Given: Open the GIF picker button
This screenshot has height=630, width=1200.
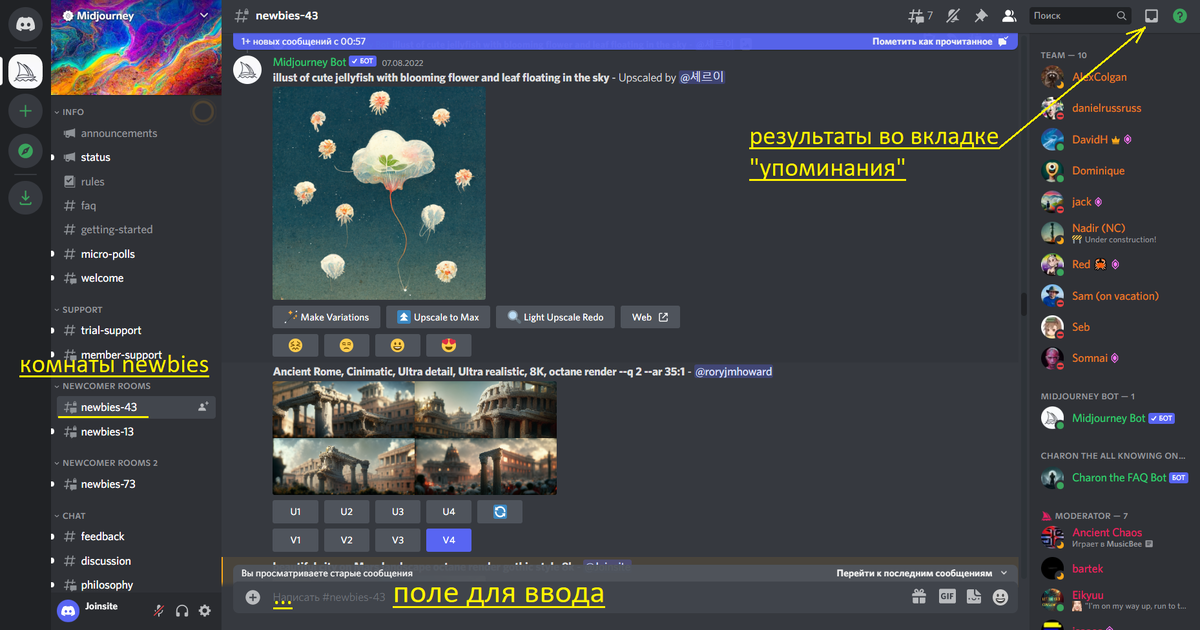Looking at the screenshot, I should [x=947, y=597].
